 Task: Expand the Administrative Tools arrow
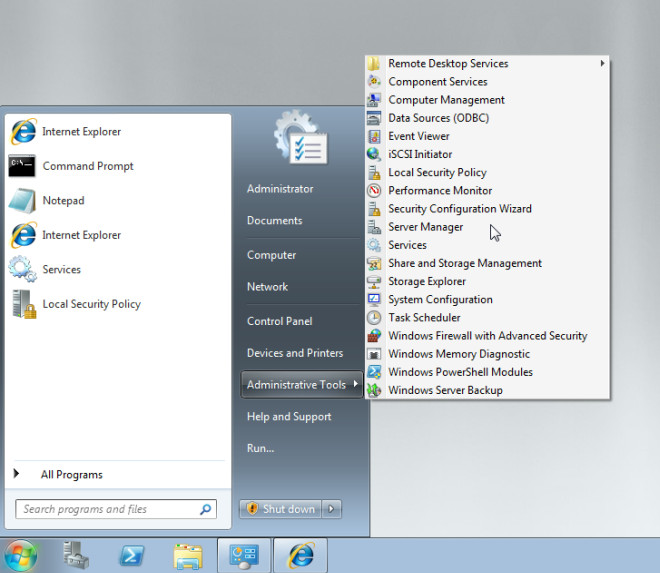click(x=356, y=384)
